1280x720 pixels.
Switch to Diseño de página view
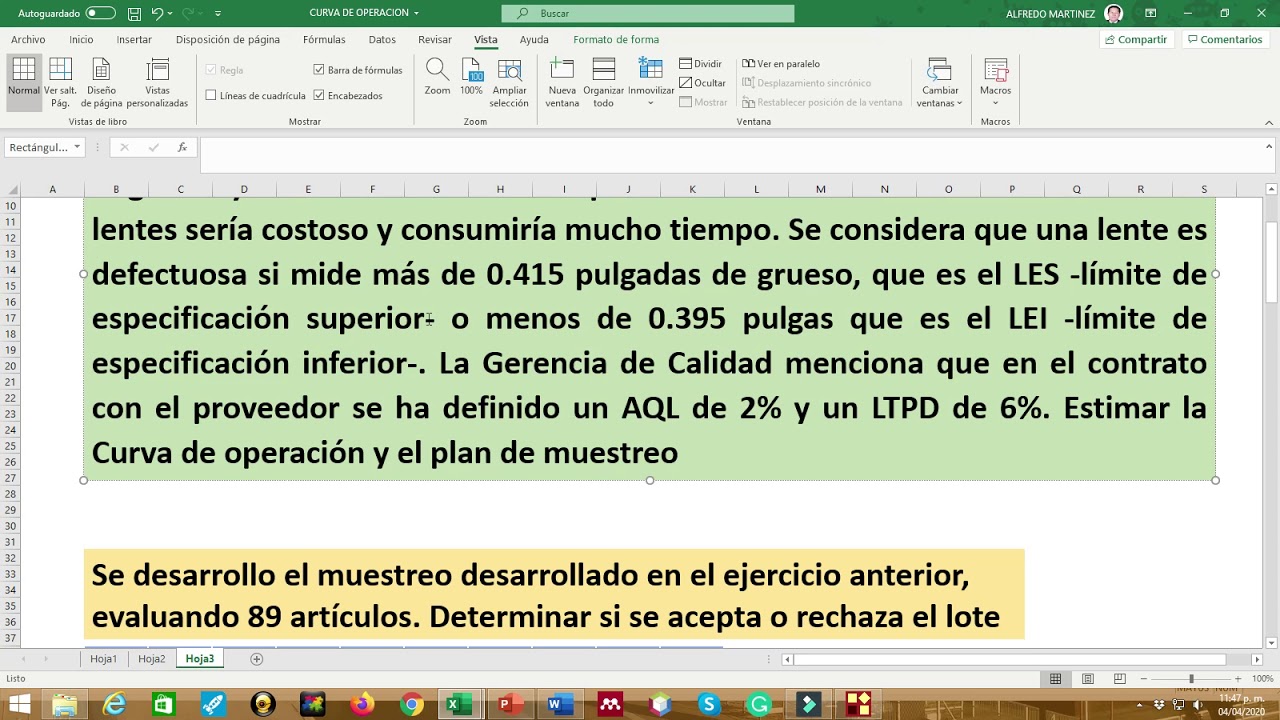101,82
